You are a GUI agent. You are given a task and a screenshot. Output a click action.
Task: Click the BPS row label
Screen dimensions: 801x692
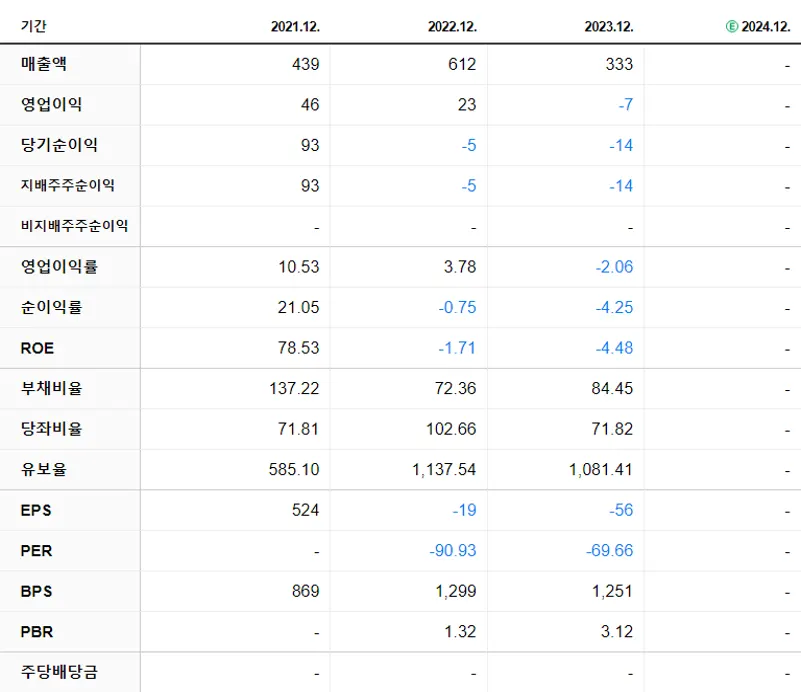(34, 591)
